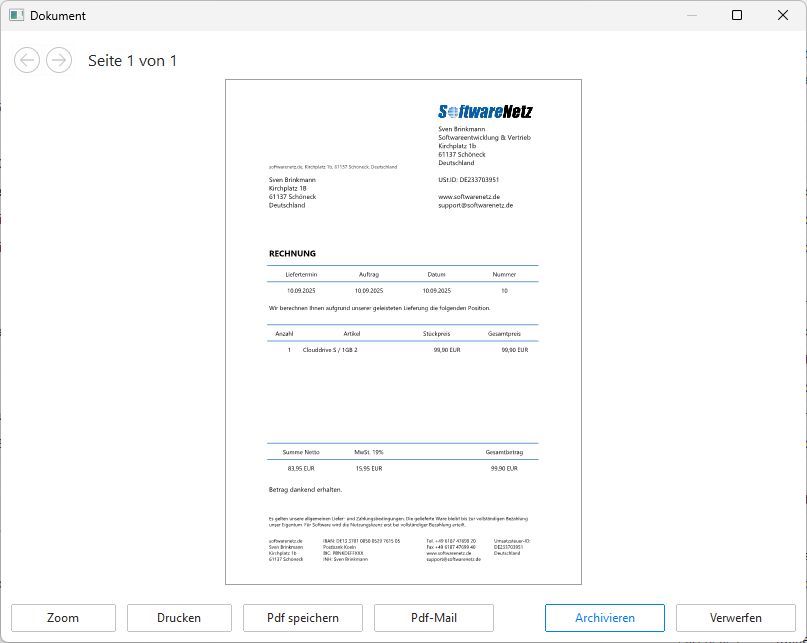Click the 'Betrag dankend erhalten.' line
The image size is (807, 643).
coord(305,490)
